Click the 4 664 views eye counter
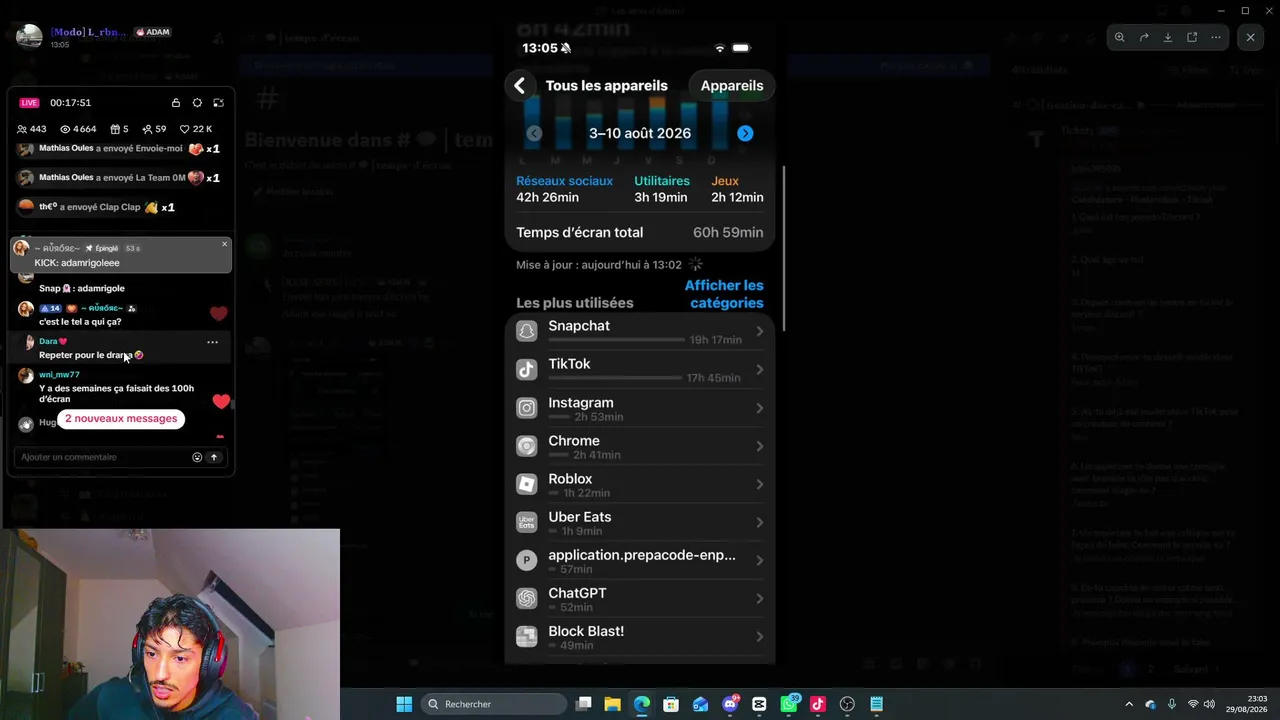 click(78, 129)
